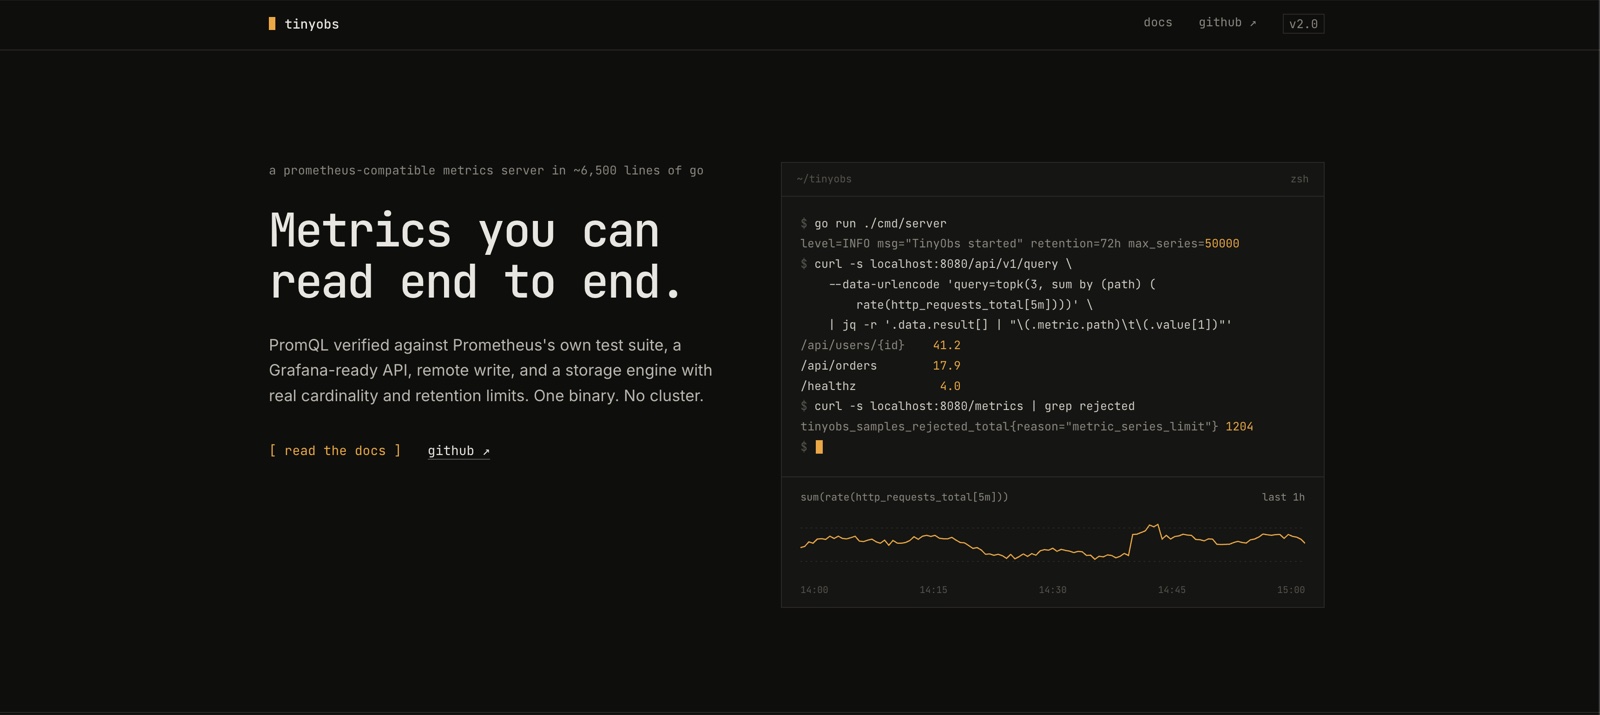This screenshot has width=1600, height=715.
Task: Click the PromQL verified description paragraph
Action: 491,370
